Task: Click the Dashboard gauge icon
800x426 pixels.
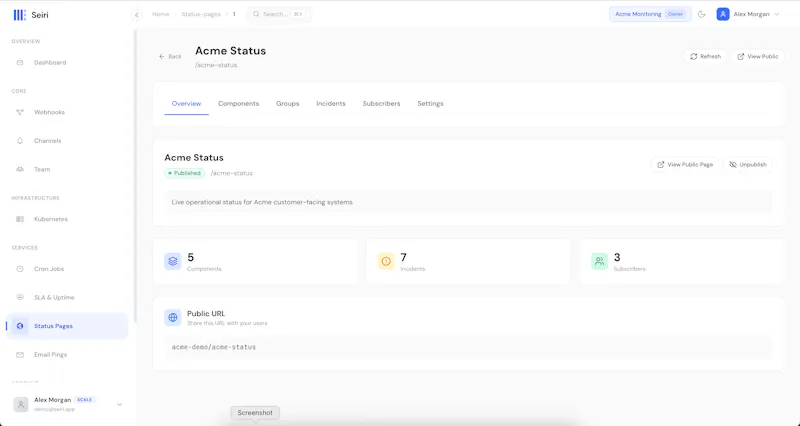Action: pyautogui.click(x=20, y=63)
